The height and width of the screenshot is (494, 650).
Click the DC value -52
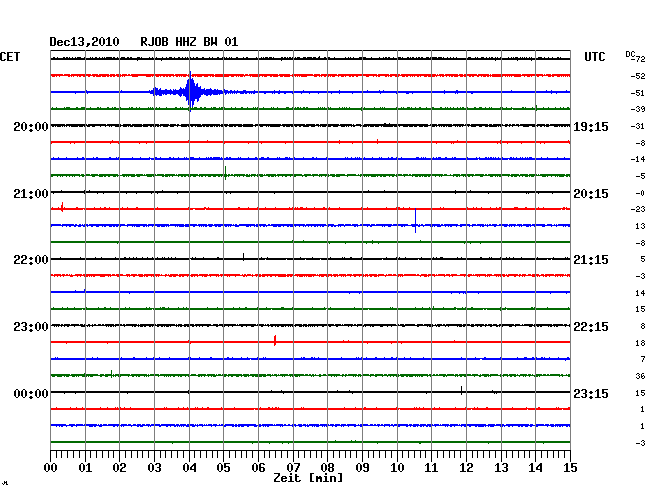638,76
